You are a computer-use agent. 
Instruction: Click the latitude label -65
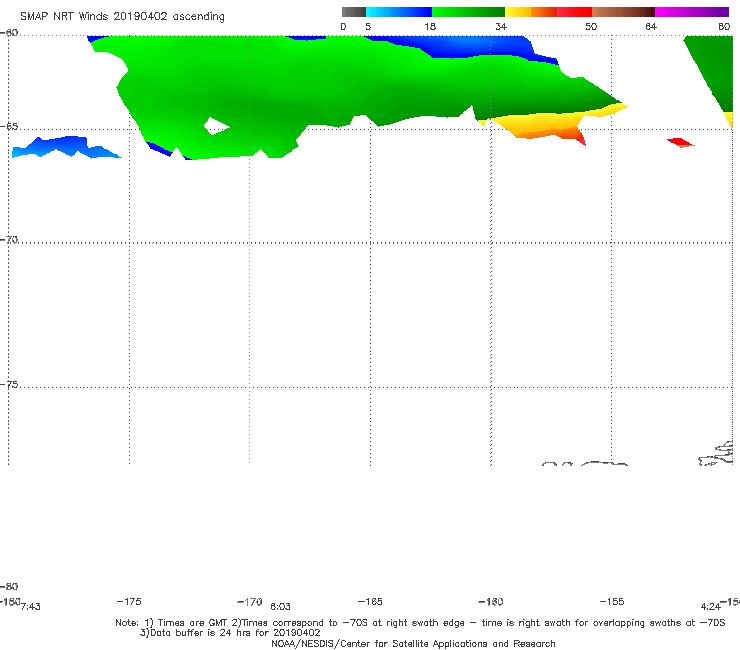click(x=9, y=127)
